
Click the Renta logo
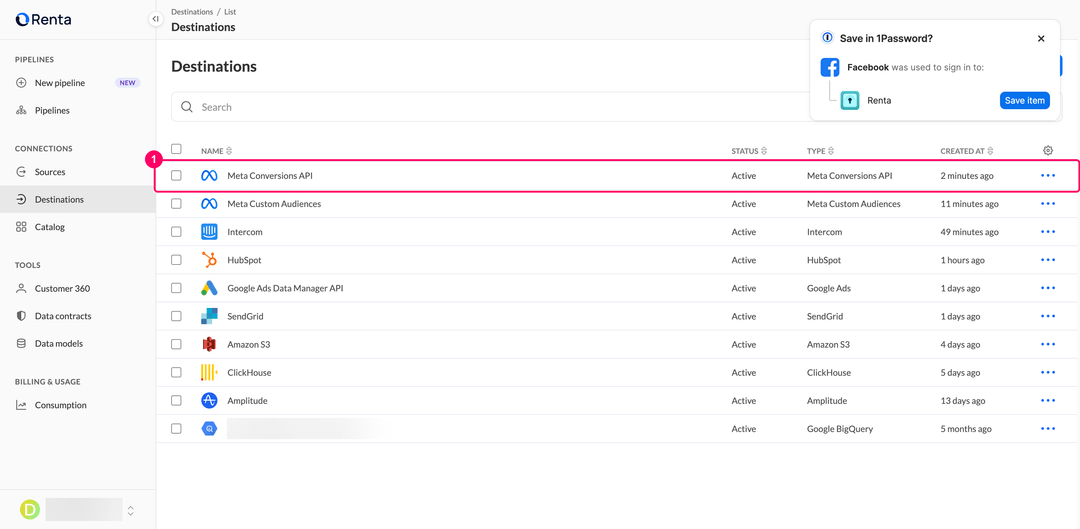tap(43, 19)
